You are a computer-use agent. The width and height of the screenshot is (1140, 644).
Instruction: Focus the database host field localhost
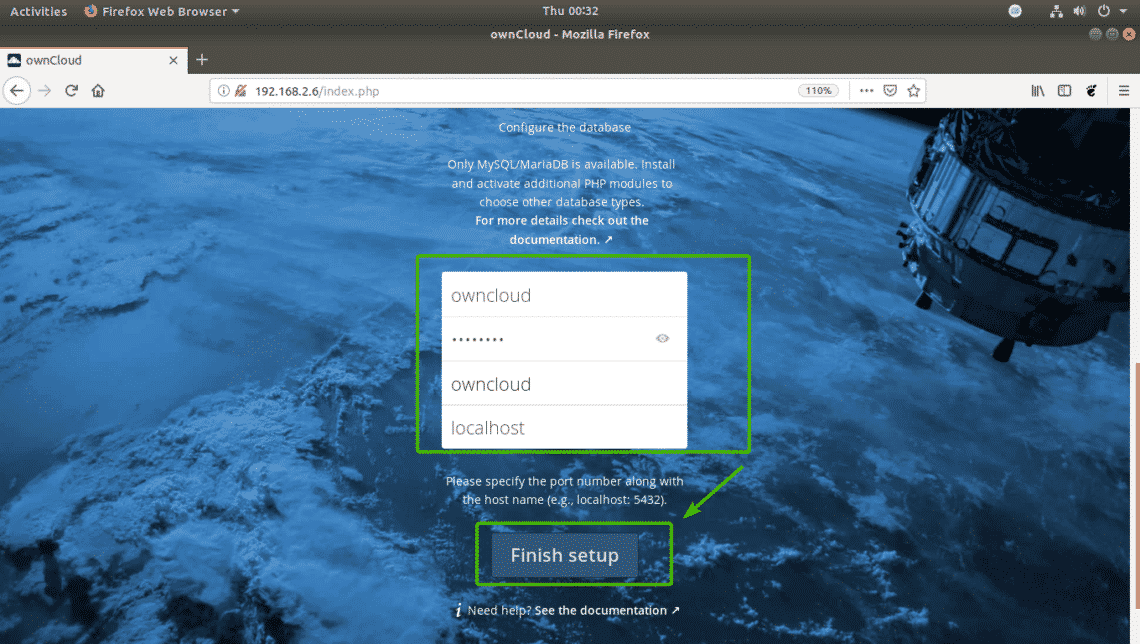pyautogui.click(x=564, y=427)
